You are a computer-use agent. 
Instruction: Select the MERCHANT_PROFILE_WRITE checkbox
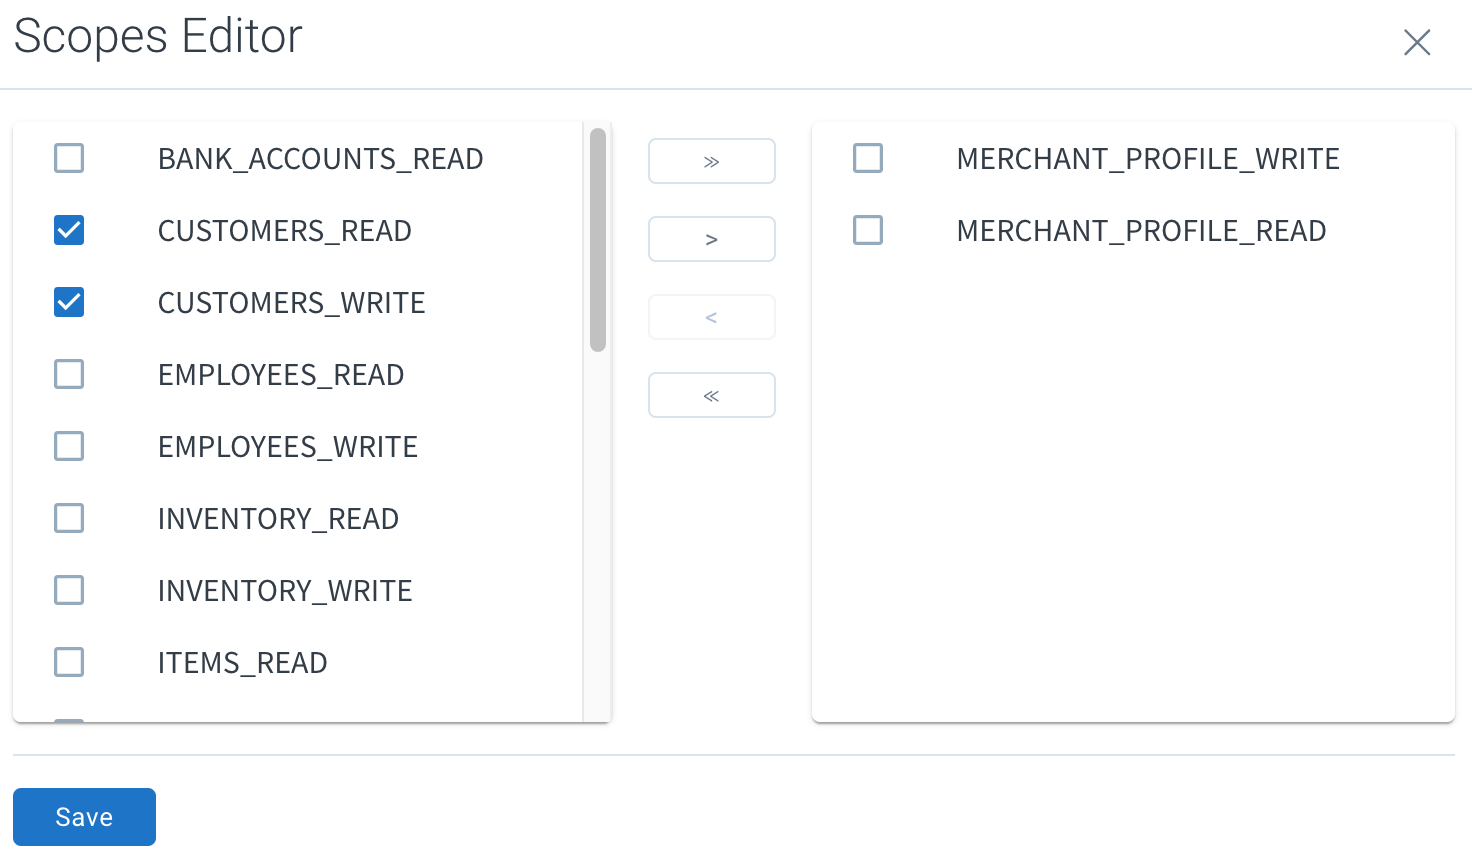[868, 158]
